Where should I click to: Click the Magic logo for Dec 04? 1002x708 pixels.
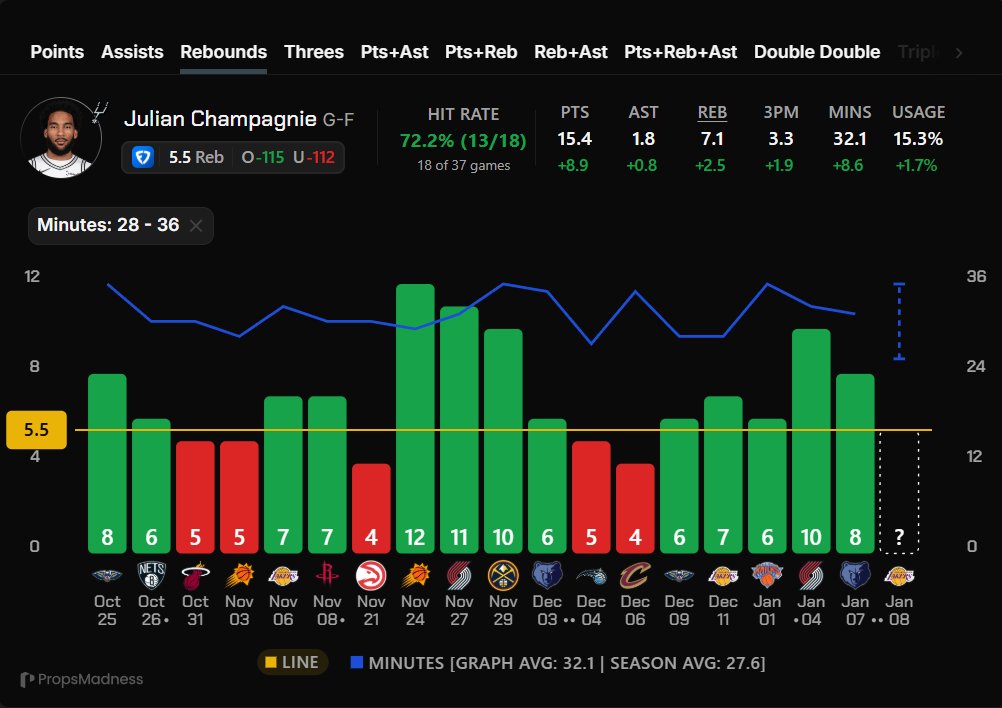591,576
